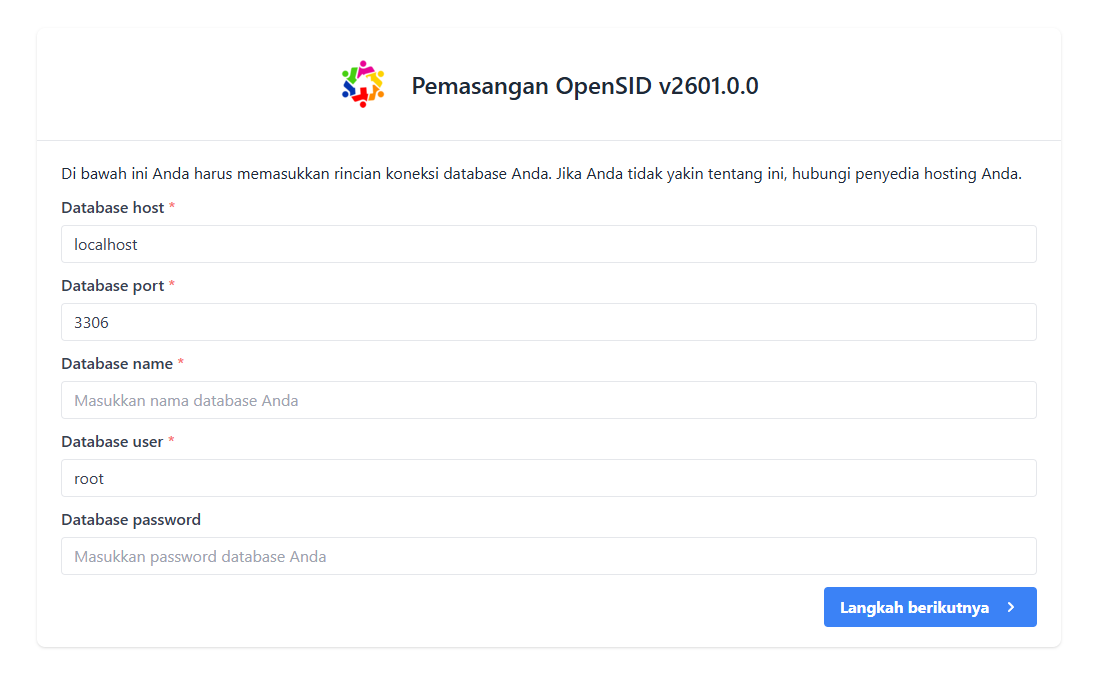The width and height of the screenshot is (1112, 681).
Task: Click the colorful OpenSID logo
Action: pyautogui.click(x=363, y=84)
